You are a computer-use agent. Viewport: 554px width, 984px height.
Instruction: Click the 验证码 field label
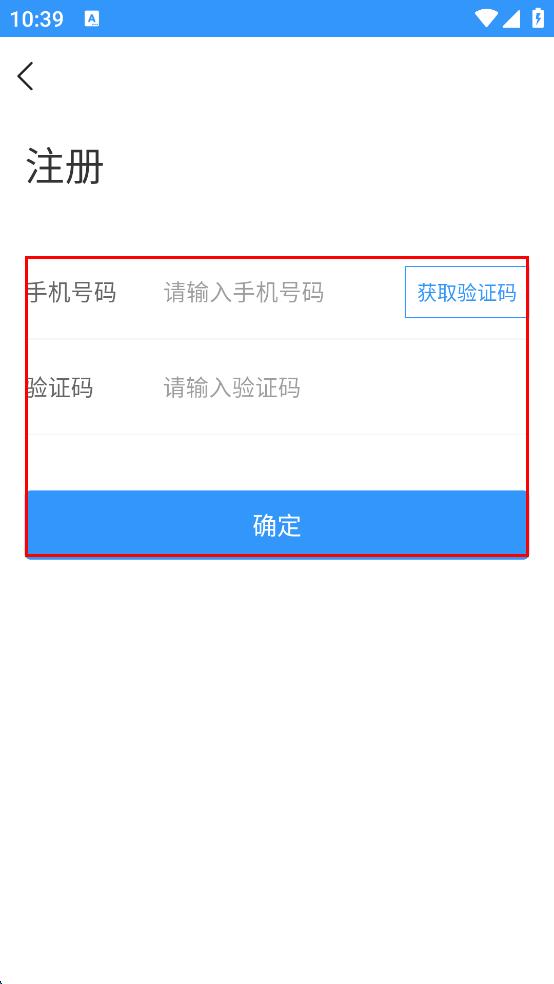click(60, 388)
